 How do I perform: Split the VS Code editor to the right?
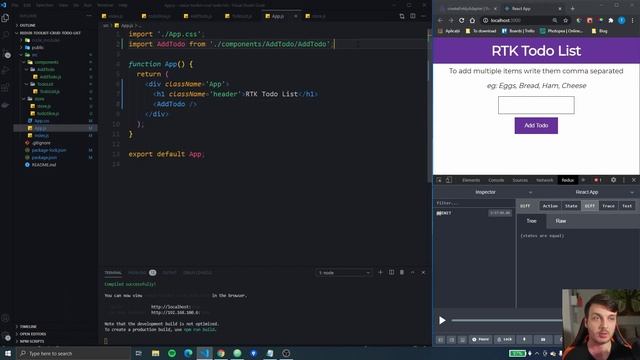[x=413, y=16]
